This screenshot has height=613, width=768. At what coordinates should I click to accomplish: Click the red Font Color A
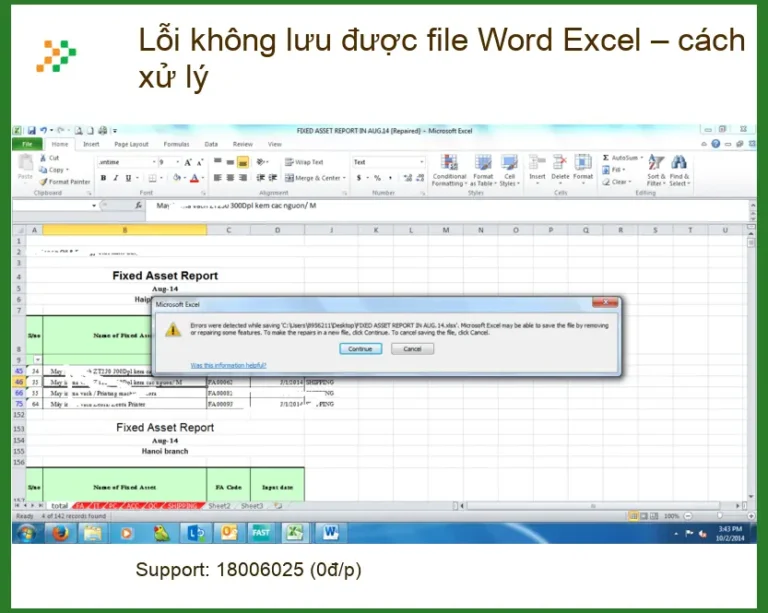click(x=194, y=178)
